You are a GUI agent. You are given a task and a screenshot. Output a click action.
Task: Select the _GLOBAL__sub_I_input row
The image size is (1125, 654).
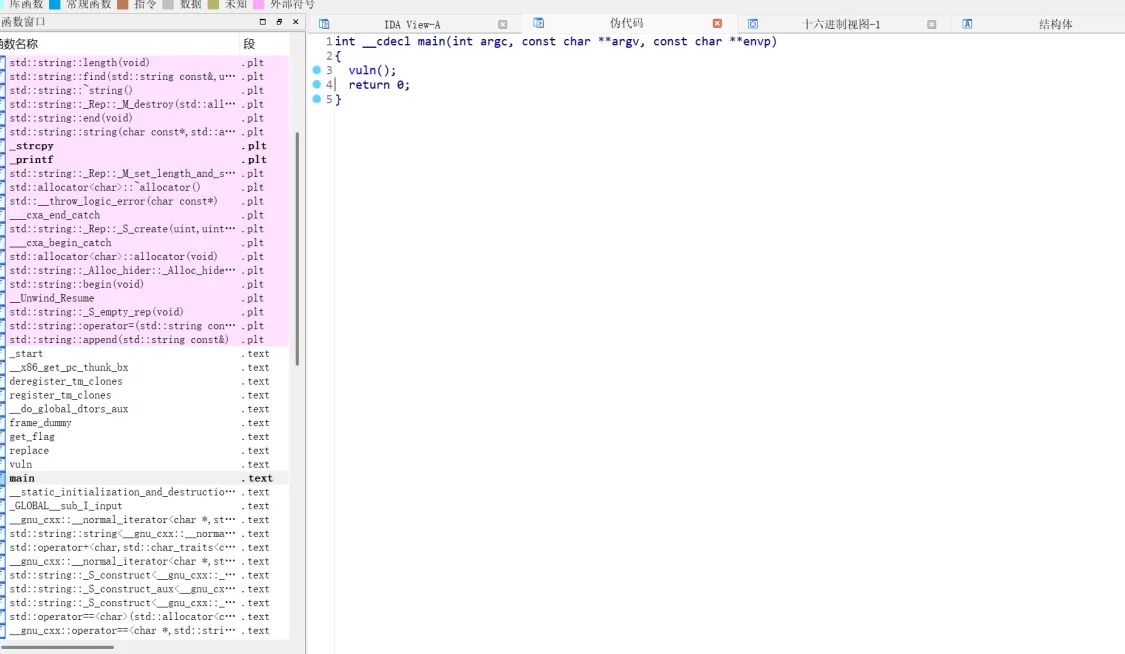[x=145, y=506]
